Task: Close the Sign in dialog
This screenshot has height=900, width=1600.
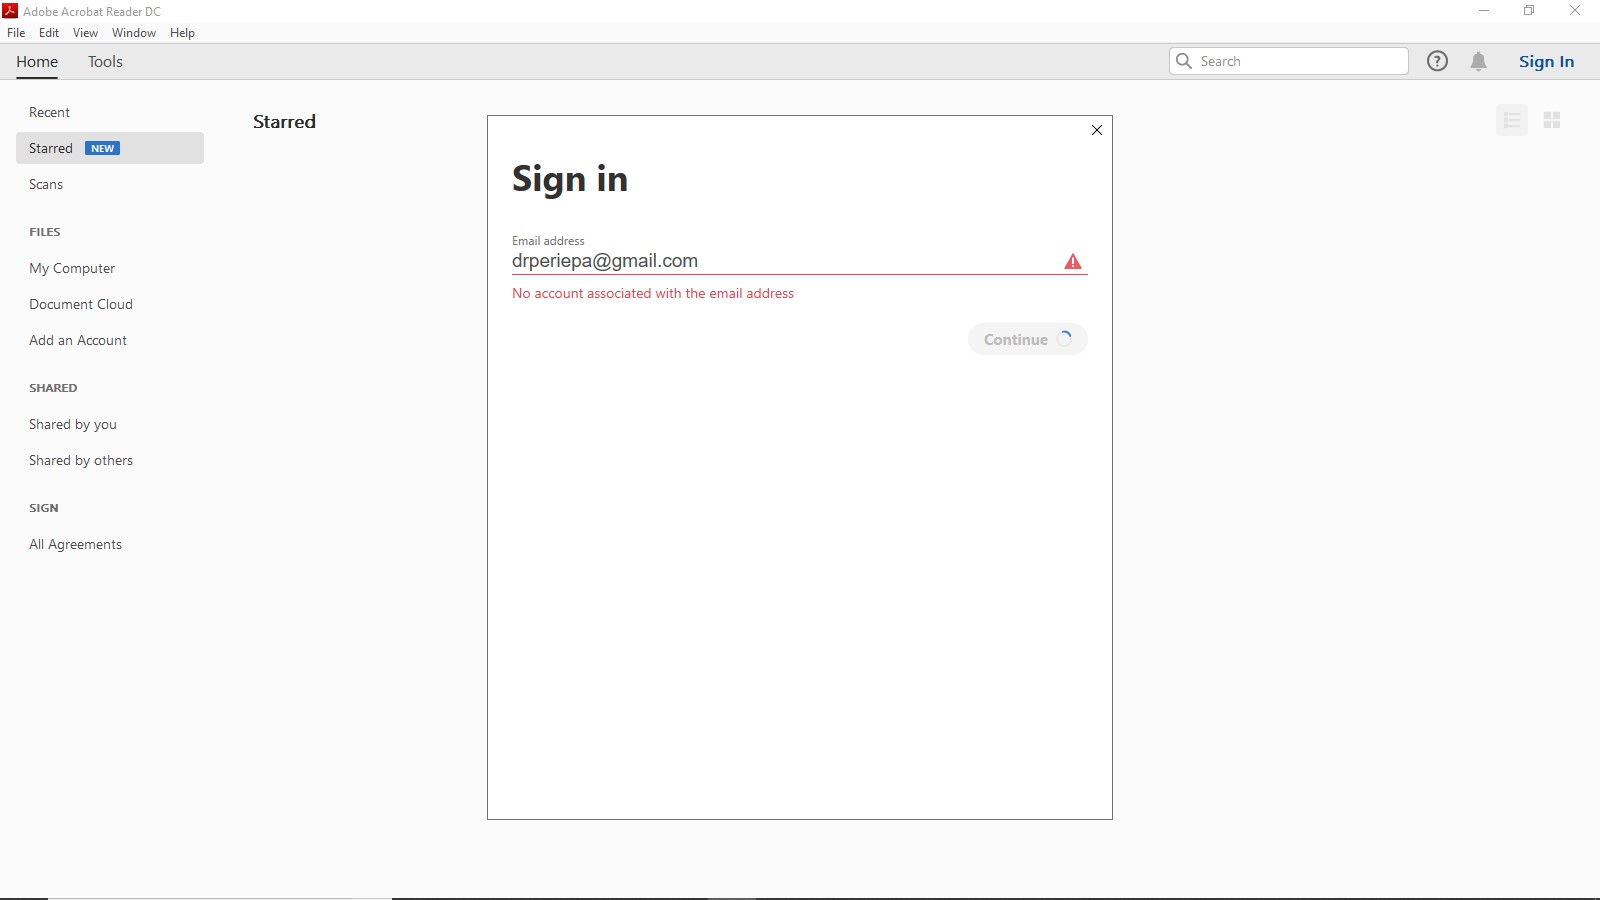Action: click(x=1096, y=130)
